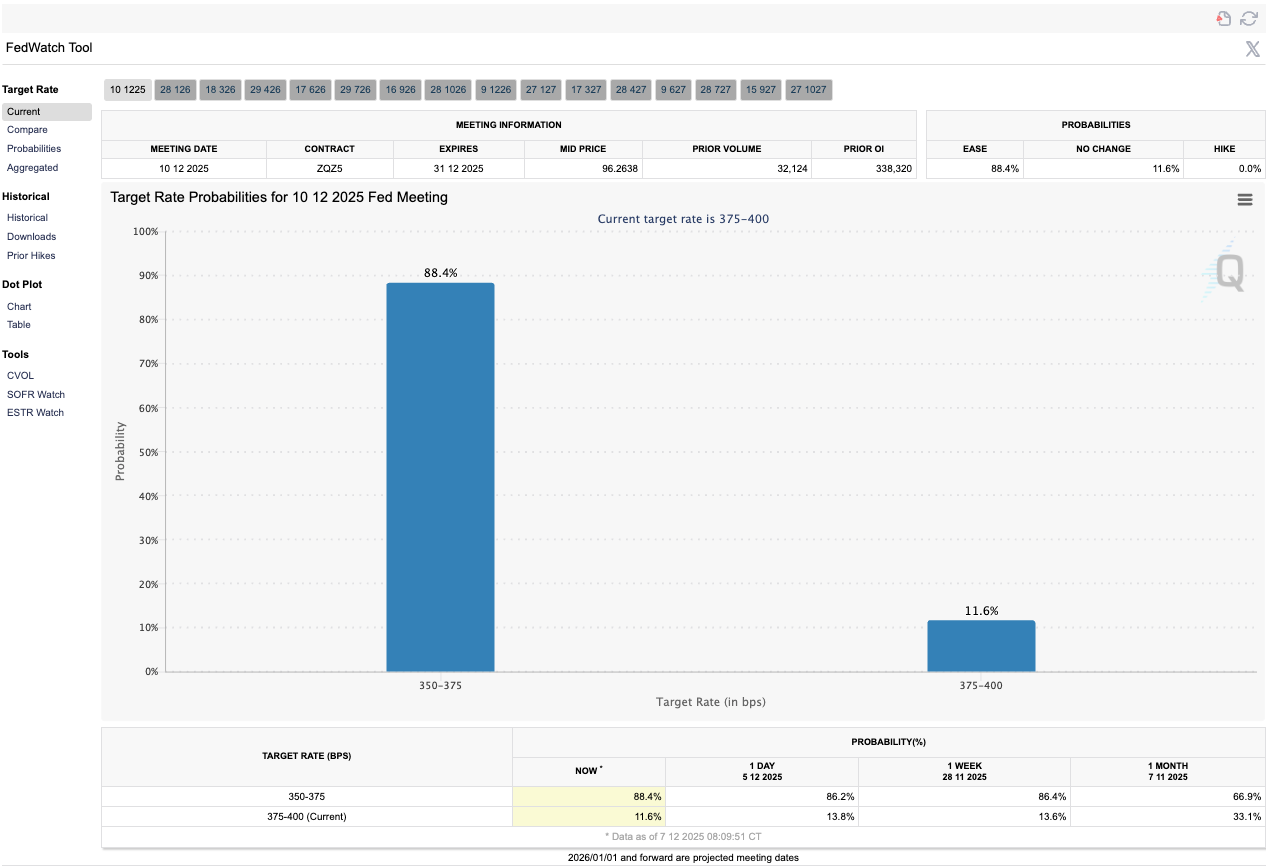
Task: Open the Dot Plot Table view
Action: coord(19,325)
